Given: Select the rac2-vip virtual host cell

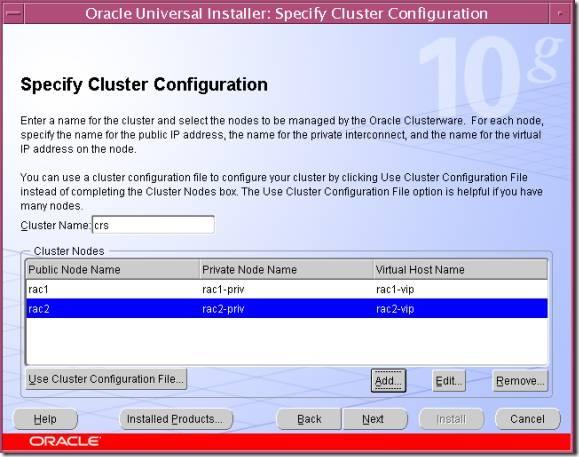Looking at the screenshot, I should [460, 308].
